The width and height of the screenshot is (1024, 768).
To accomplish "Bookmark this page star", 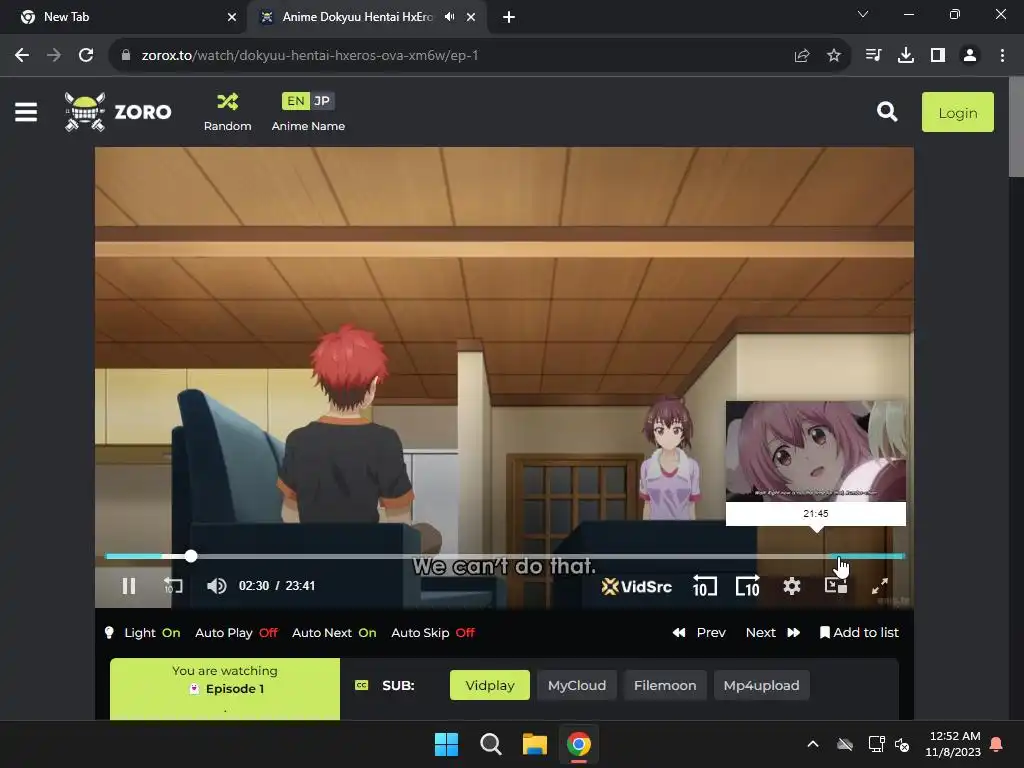I will (x=834, y=56).
